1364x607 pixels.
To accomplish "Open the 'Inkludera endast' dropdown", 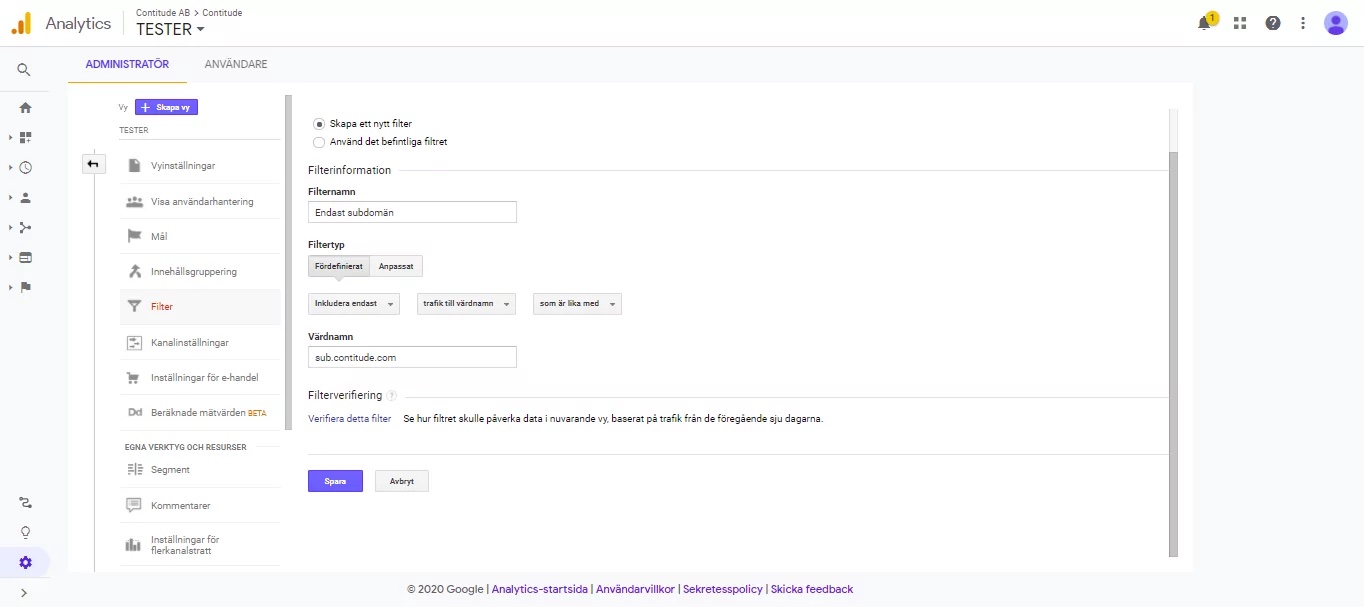I will 354,303.
